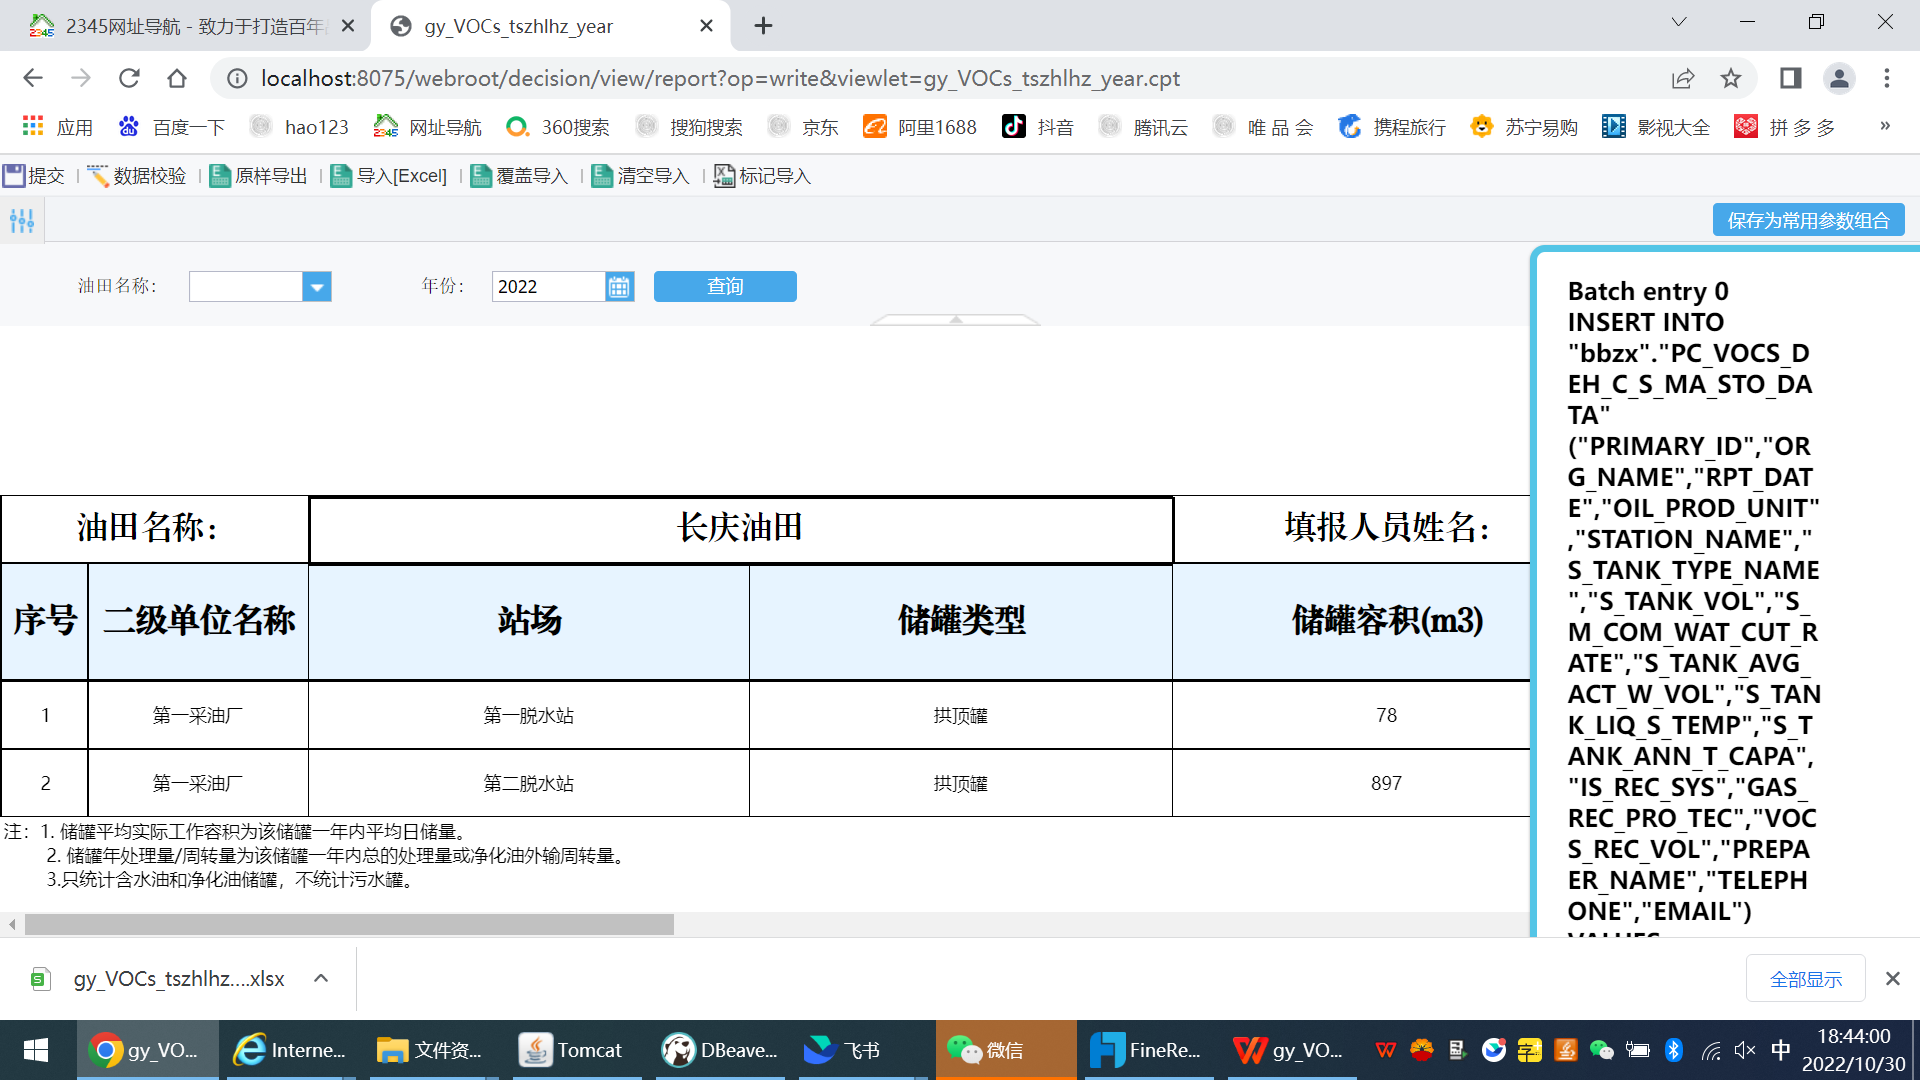The image size is (1920, 1080).
Task: Click the 提交 submit icon
Action: coord(14,176)
